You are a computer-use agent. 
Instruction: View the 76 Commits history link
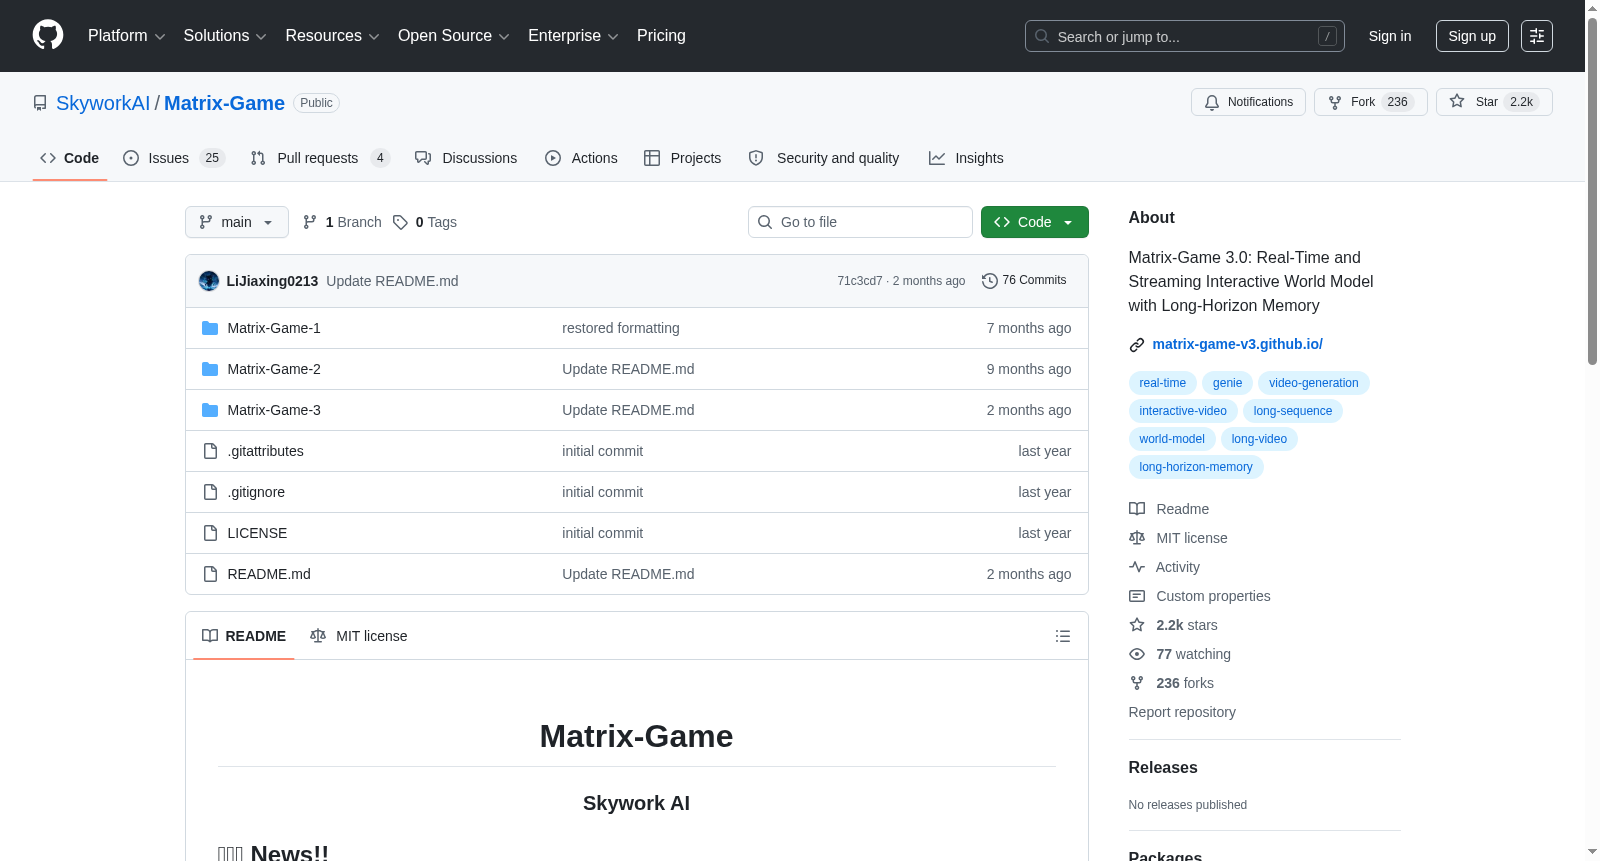point(1025,281)
